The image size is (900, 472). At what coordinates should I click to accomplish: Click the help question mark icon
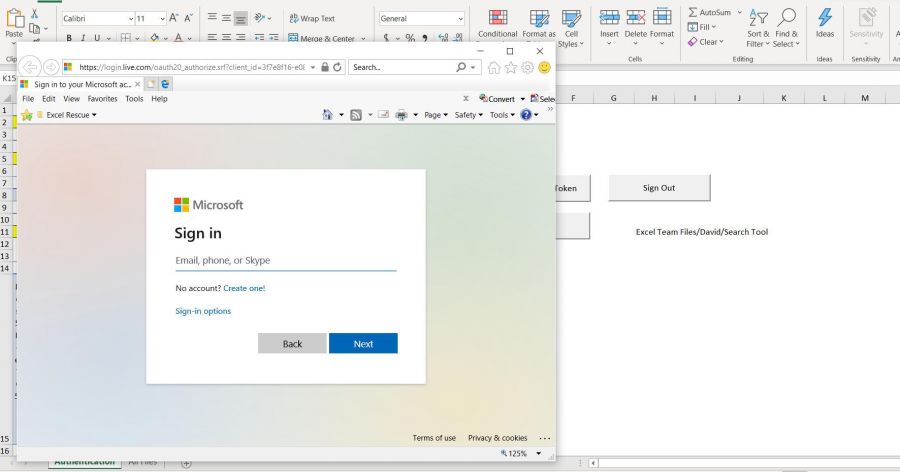526,115
